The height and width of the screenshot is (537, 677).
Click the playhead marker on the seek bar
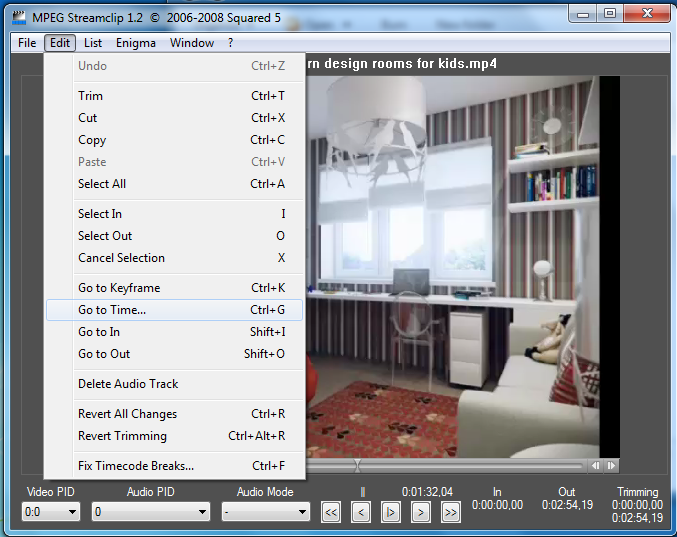pyautogui.click(x=357, y=465)
